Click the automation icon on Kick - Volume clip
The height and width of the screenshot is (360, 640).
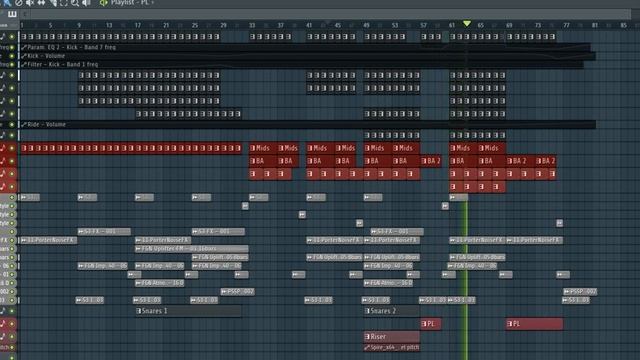point(24,56)
